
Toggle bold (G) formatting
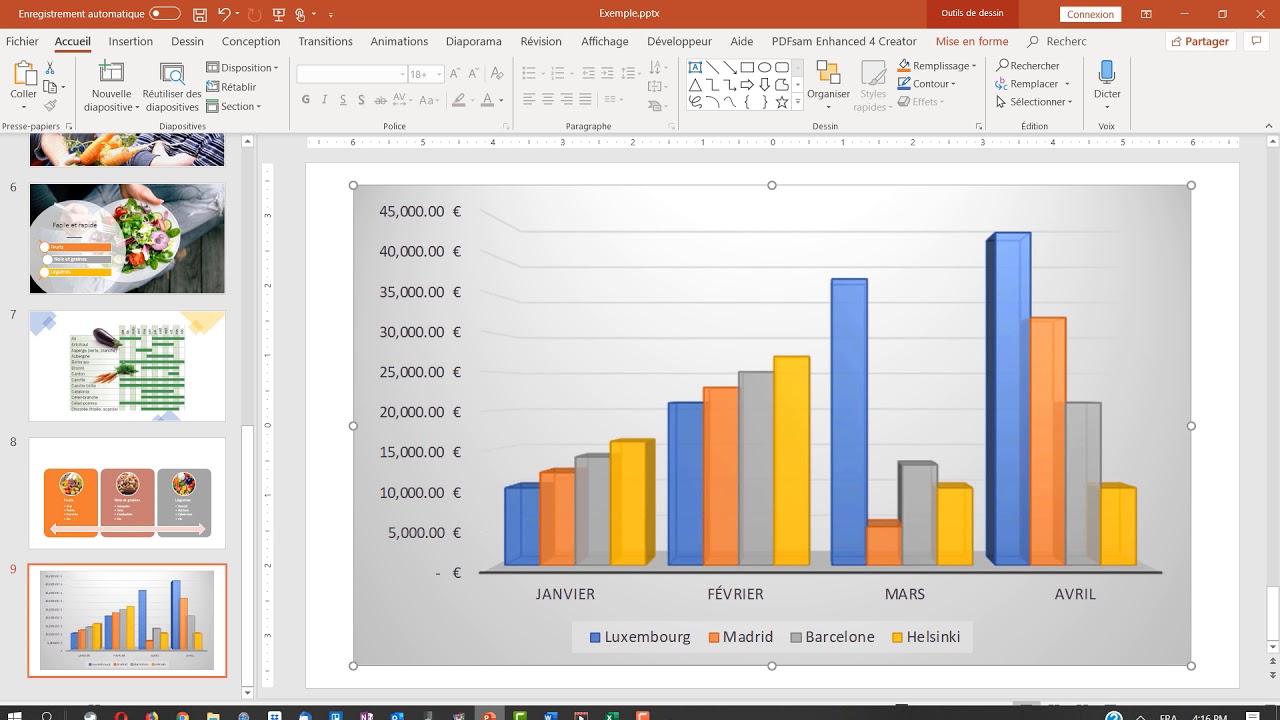coord(306,100)
